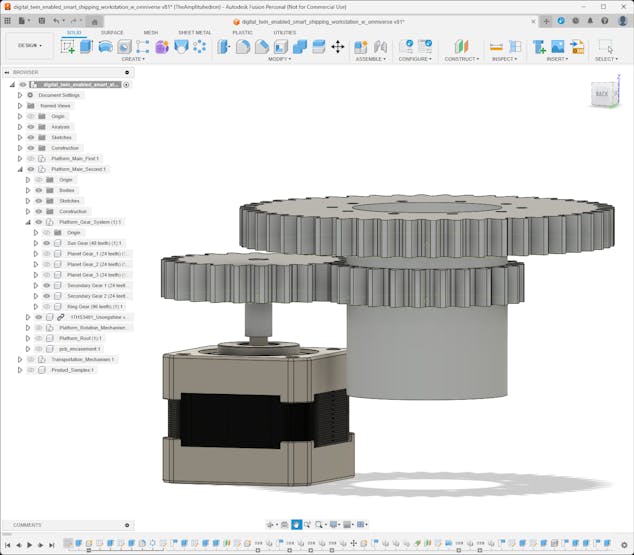Open the UTILITIES tab
This screenshot has height=555, width=634.
click(x=284, y=32)
